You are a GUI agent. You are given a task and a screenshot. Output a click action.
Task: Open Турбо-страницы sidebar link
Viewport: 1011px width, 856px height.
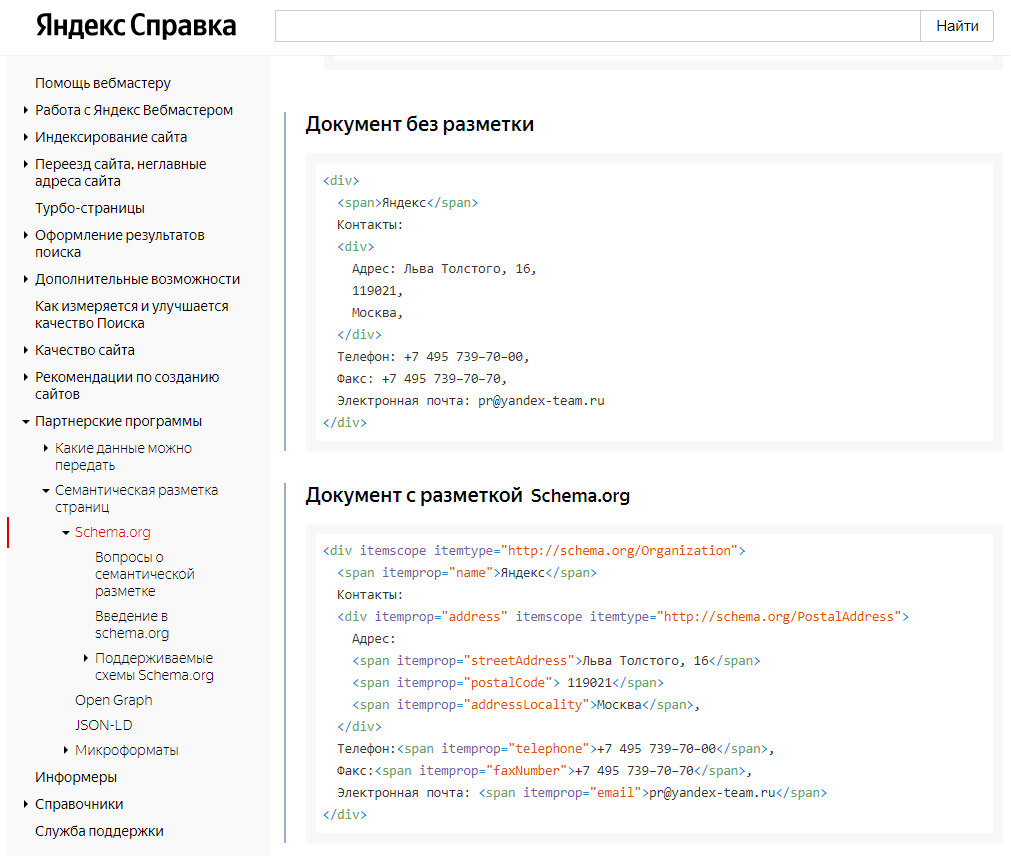[90, 208]
